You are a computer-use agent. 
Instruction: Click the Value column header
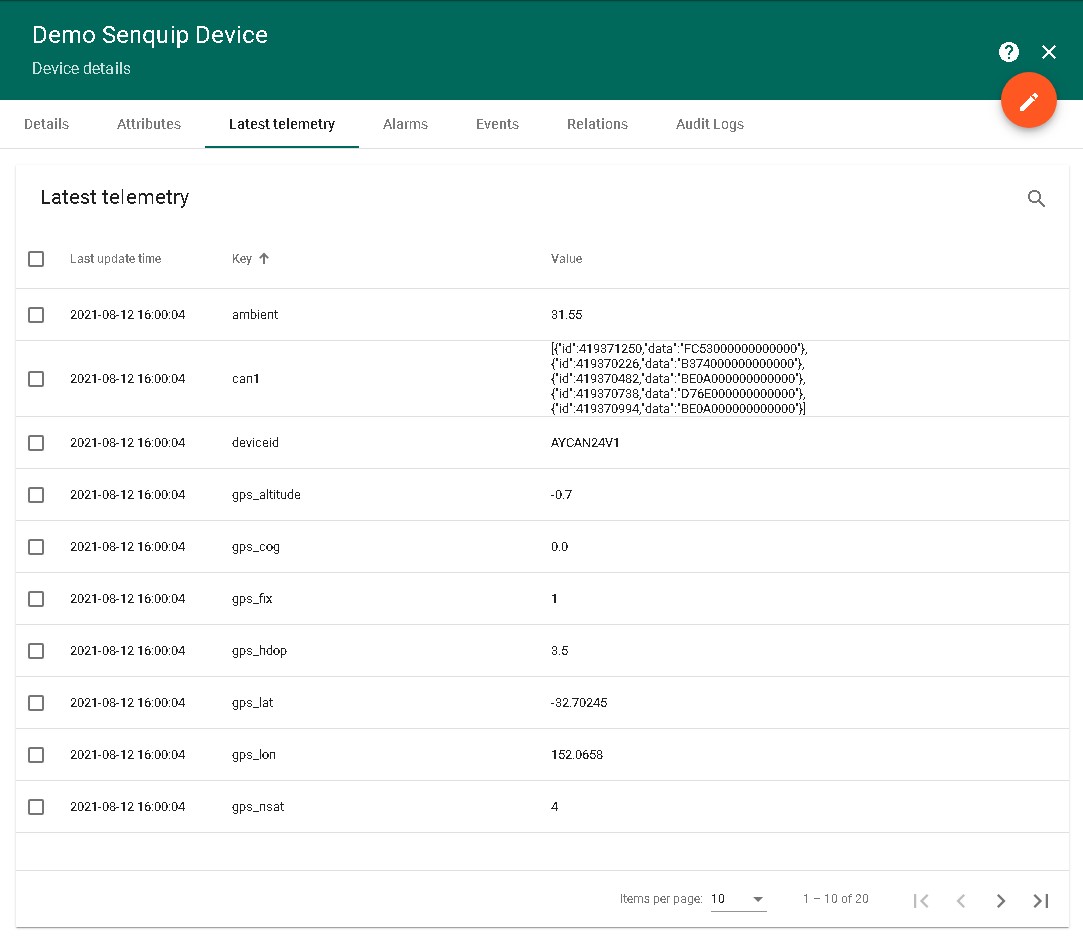(566, 259)
